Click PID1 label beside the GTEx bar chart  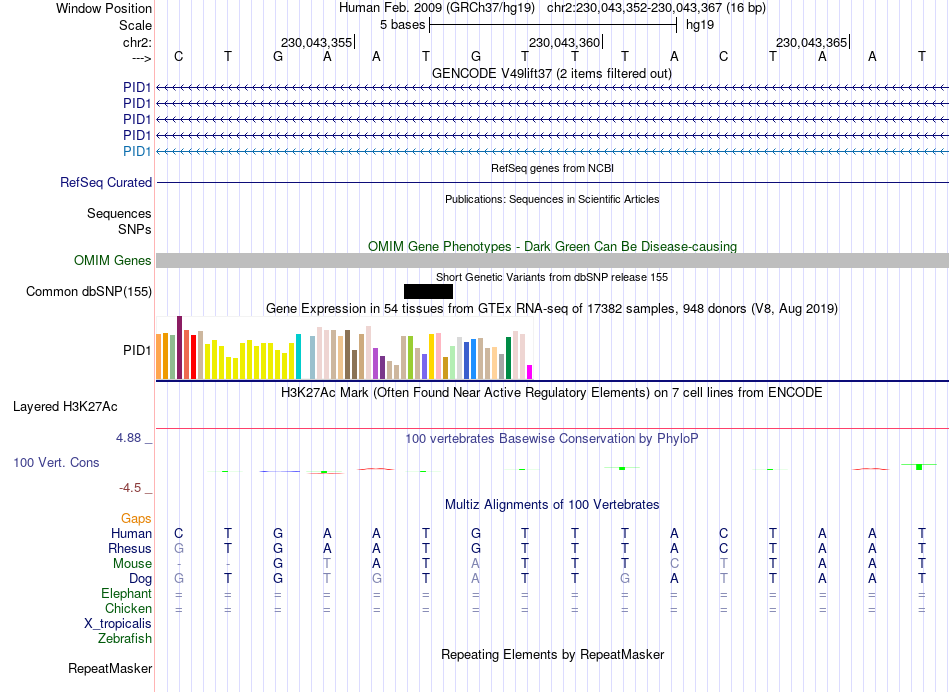tap(137, 350)
